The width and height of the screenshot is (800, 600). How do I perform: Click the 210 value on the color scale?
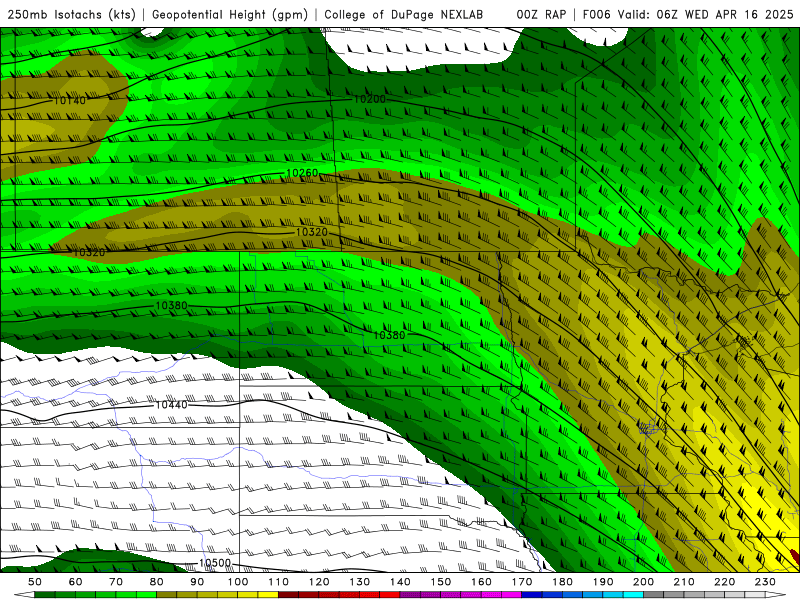coord(684,582)
